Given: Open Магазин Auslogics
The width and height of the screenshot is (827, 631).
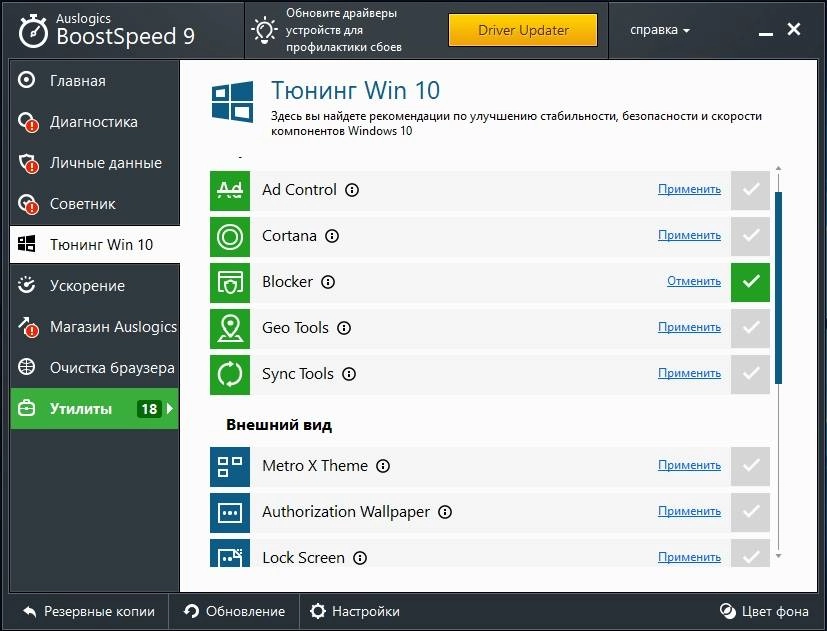Looking at the screenshot, I should click(94, 327).
